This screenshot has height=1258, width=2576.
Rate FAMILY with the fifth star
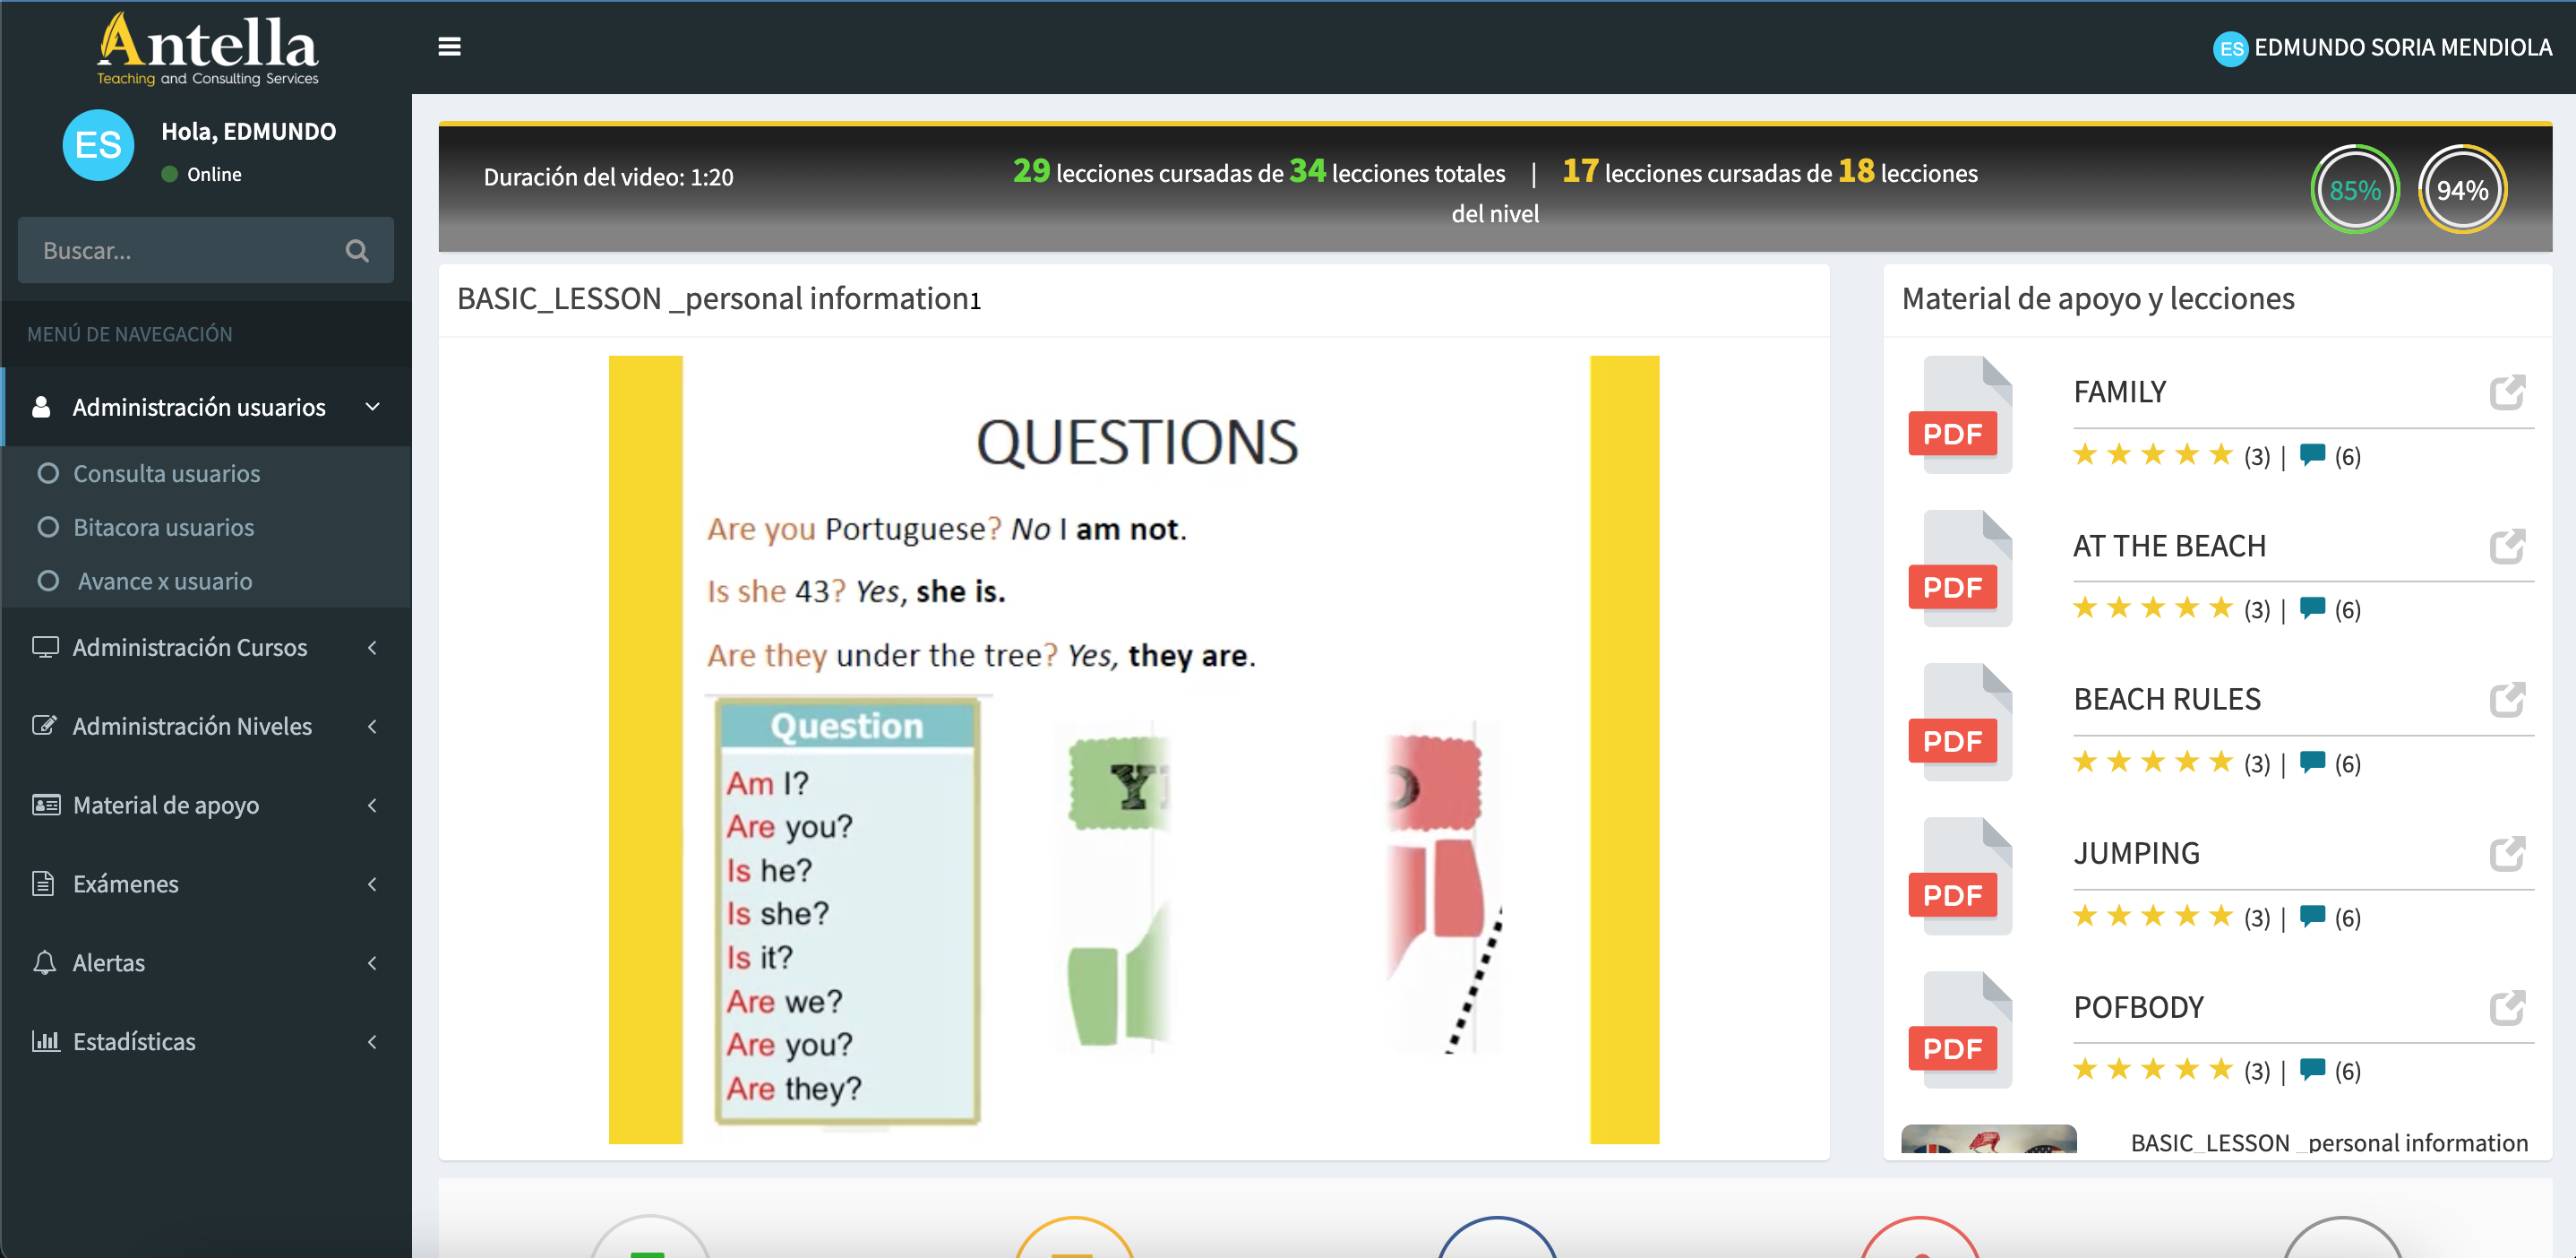(2221, 455)
